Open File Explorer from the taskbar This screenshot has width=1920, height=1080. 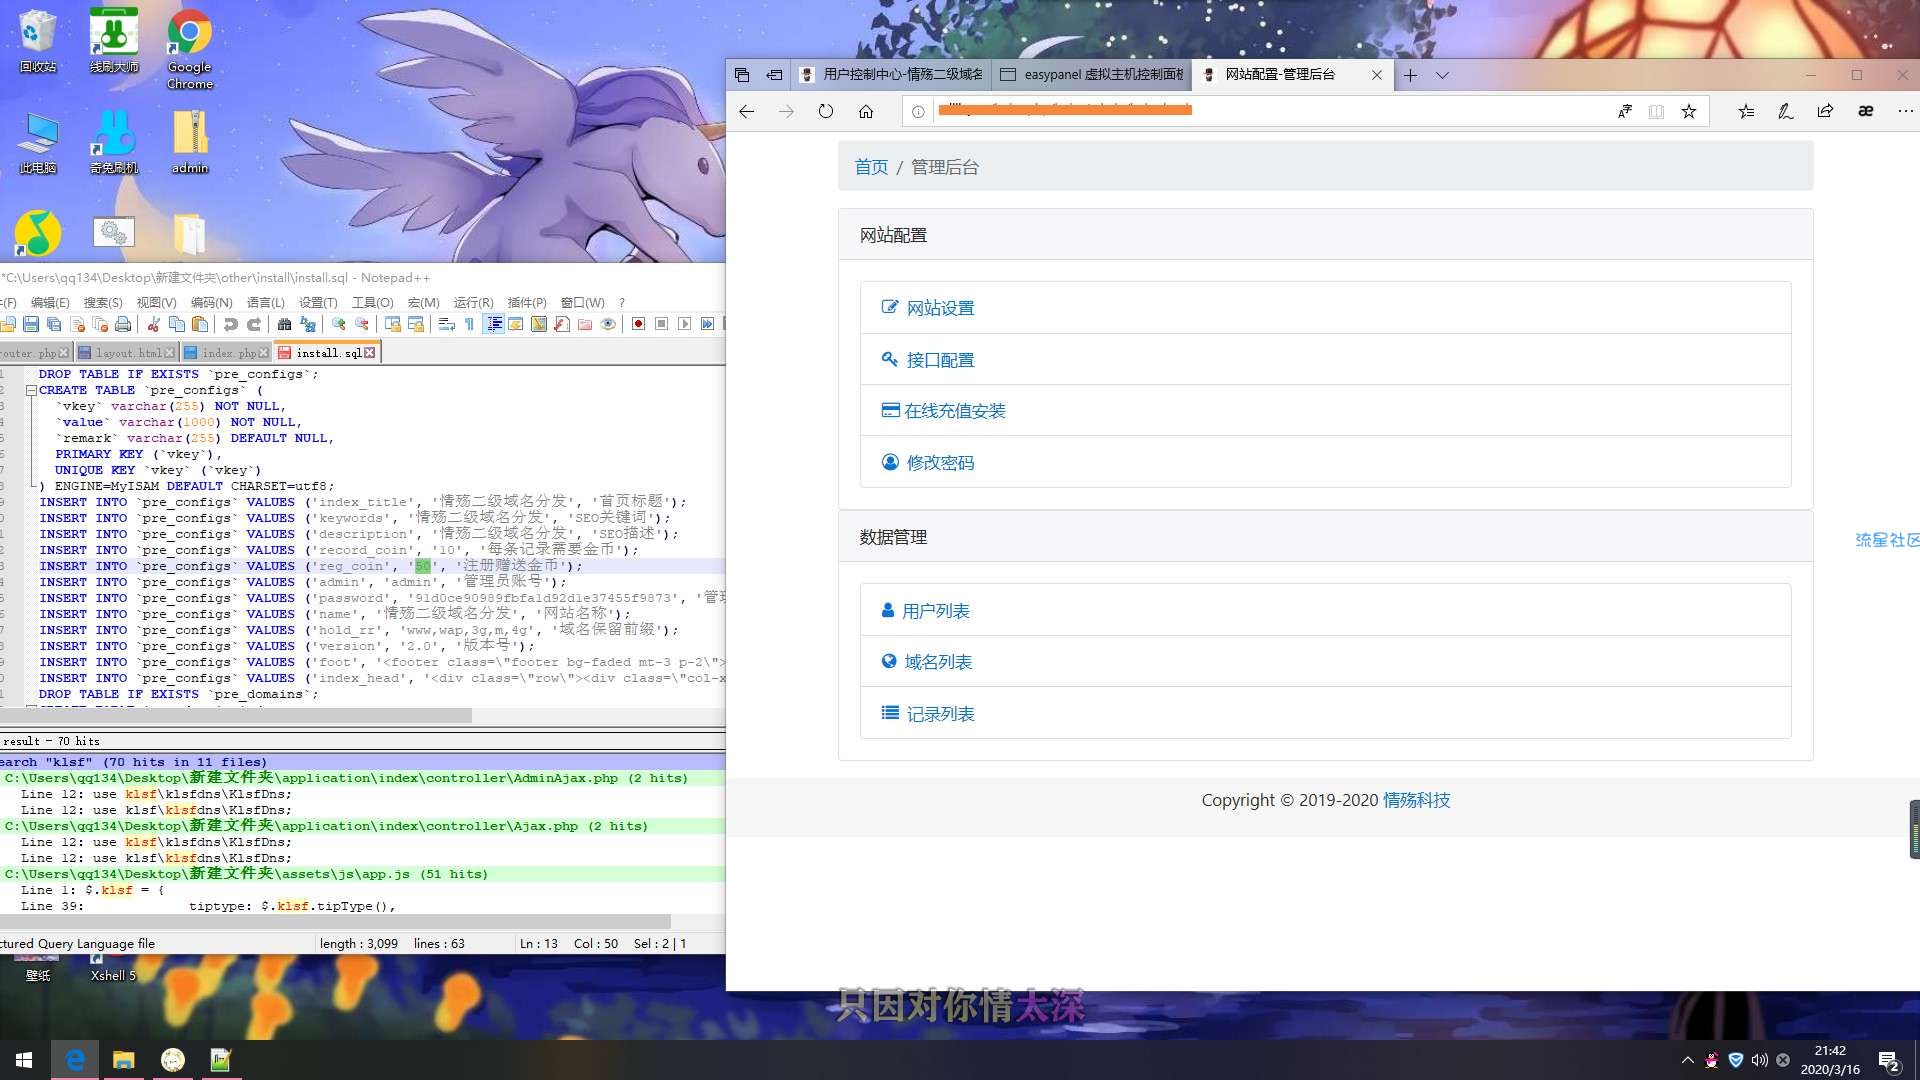pyautogui.click(x=123, y=1060)
